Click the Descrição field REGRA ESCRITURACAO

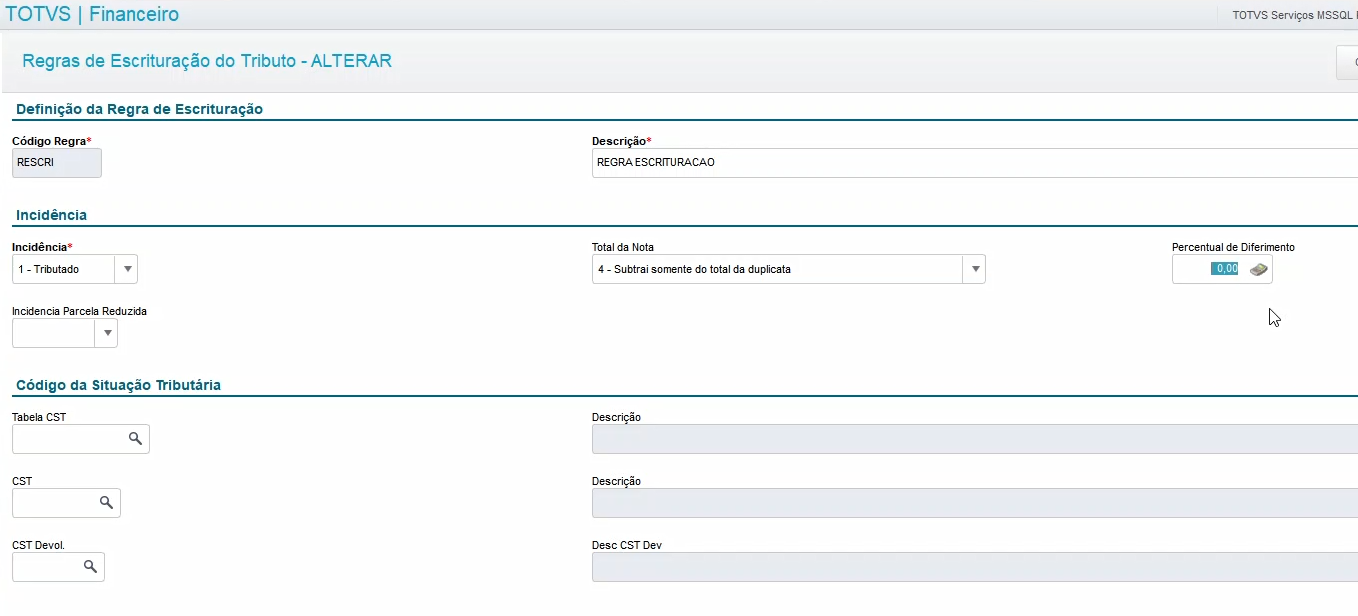[975, 162]
